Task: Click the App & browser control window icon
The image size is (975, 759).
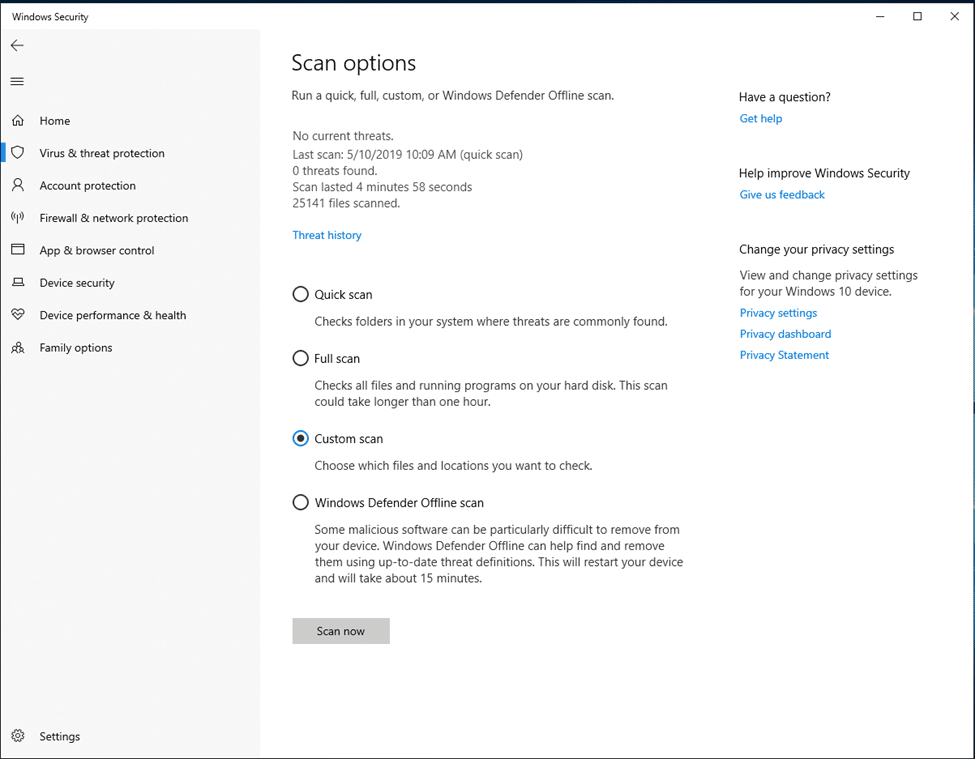Action: pyautogui.click(x=18, y=250)
